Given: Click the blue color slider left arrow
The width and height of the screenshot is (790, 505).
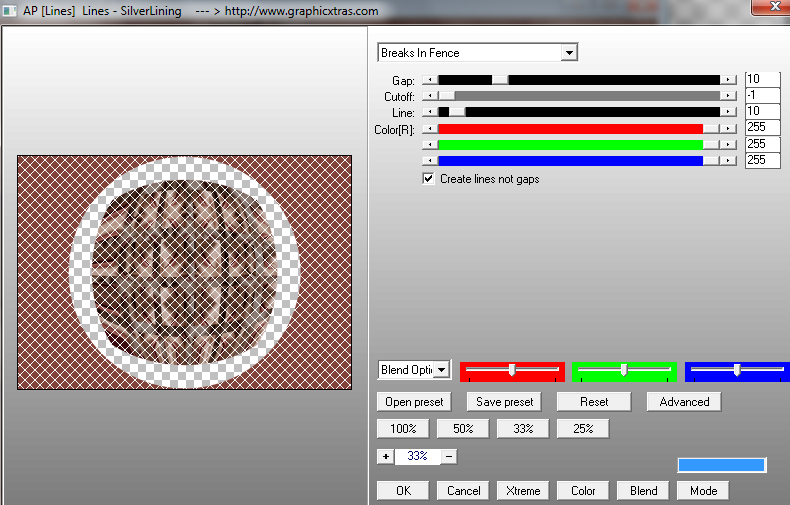Looking at the screenshot, I should point(431,160).
